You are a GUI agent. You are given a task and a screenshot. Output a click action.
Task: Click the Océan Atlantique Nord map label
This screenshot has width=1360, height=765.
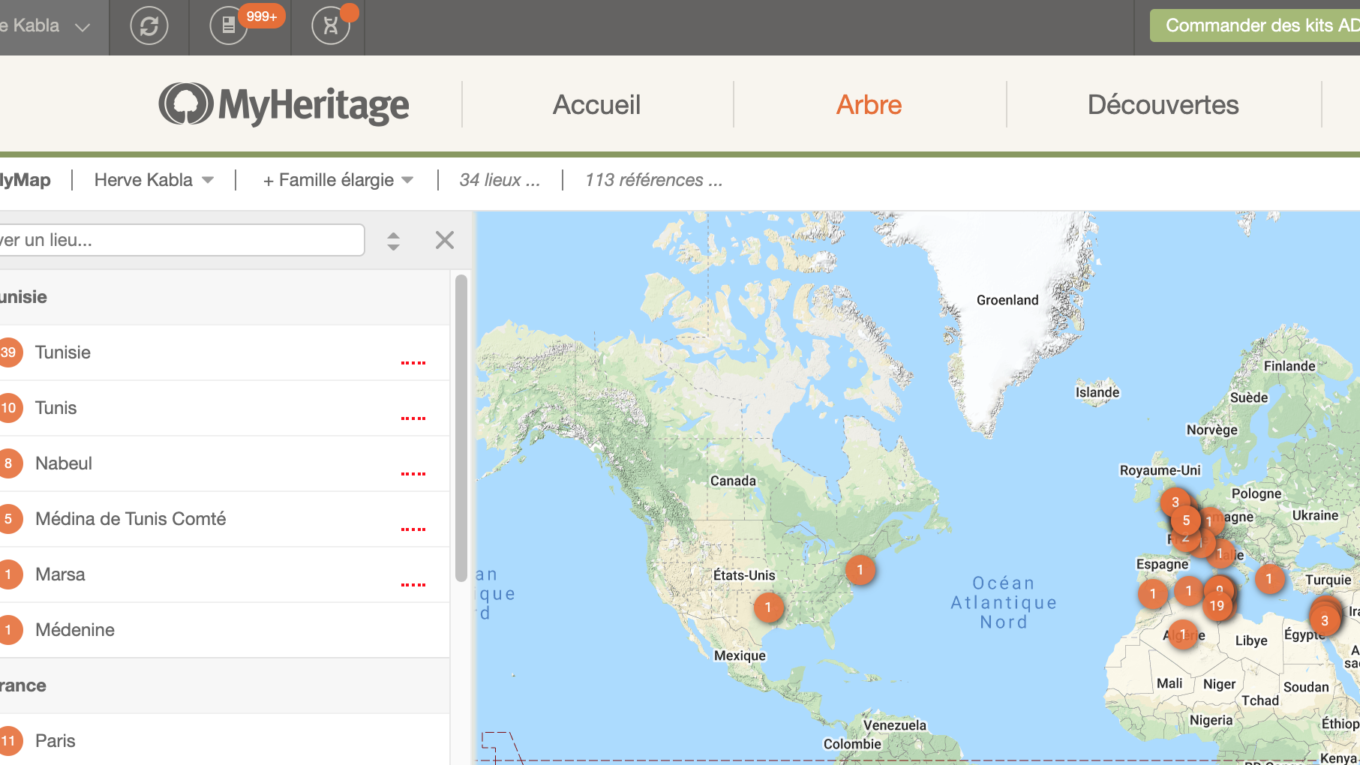pyautogui.click(x=1003, y=602)
